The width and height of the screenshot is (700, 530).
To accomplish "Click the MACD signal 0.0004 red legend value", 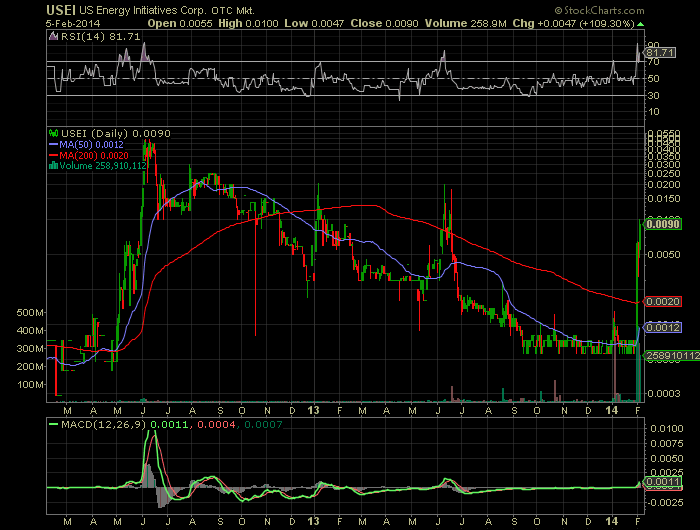I will click(216, 424).
